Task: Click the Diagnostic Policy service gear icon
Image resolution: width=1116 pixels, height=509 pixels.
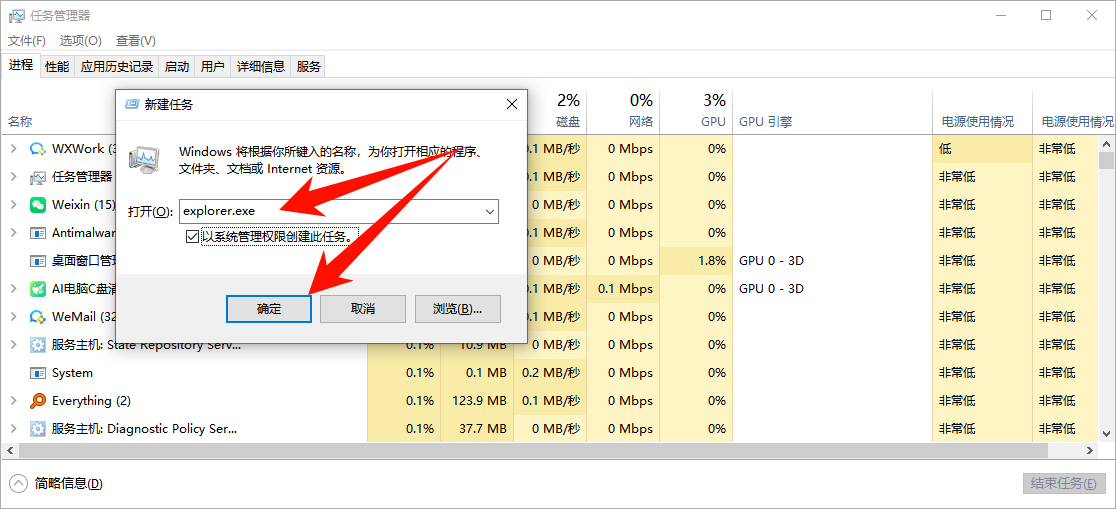Action: click(x=37, y=429)
